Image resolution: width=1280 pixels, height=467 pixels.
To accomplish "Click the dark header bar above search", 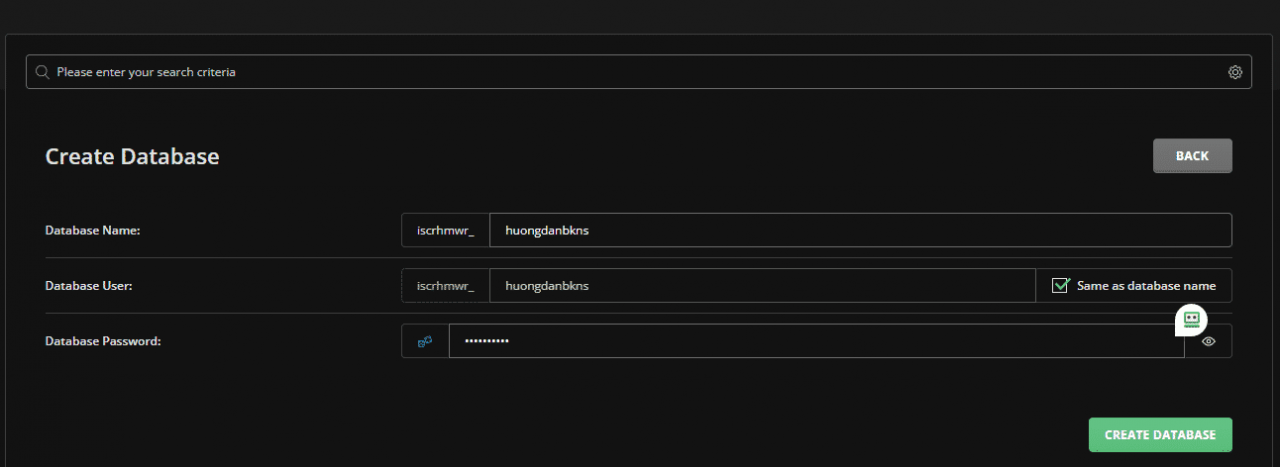I will 640,15.
